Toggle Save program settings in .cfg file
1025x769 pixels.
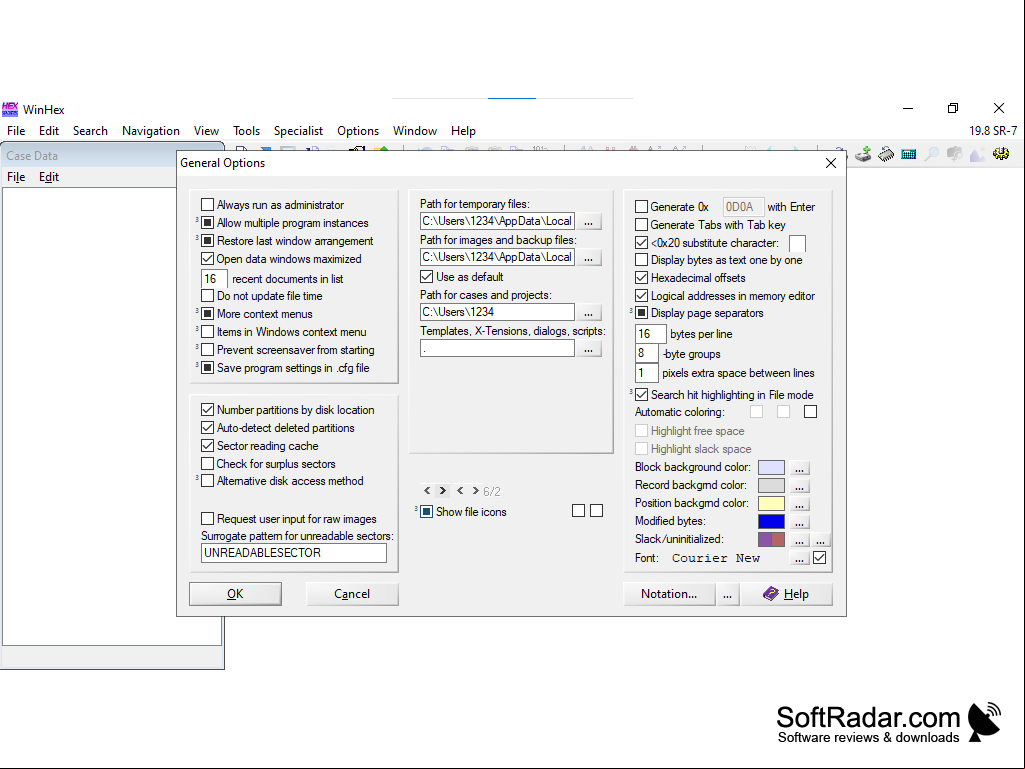click(207, 368)
